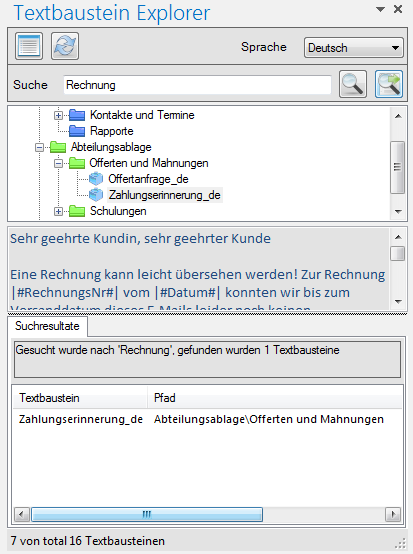Click the green Schulungen folder icon
This screenshot has height=554, width=413.
[x=77, y=211]
